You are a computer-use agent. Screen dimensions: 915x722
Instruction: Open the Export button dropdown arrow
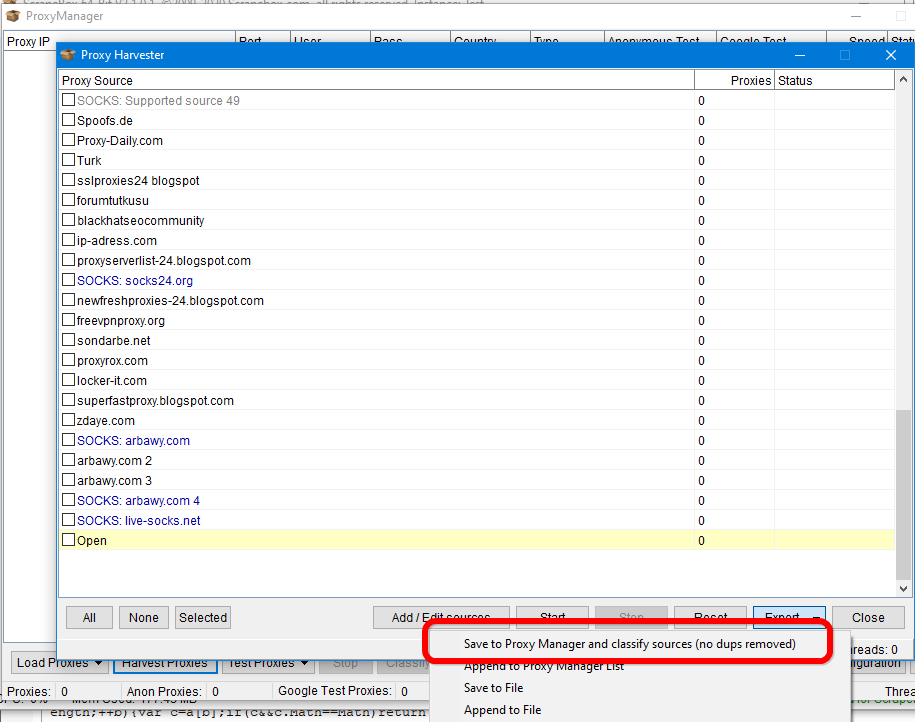point(816,618)
